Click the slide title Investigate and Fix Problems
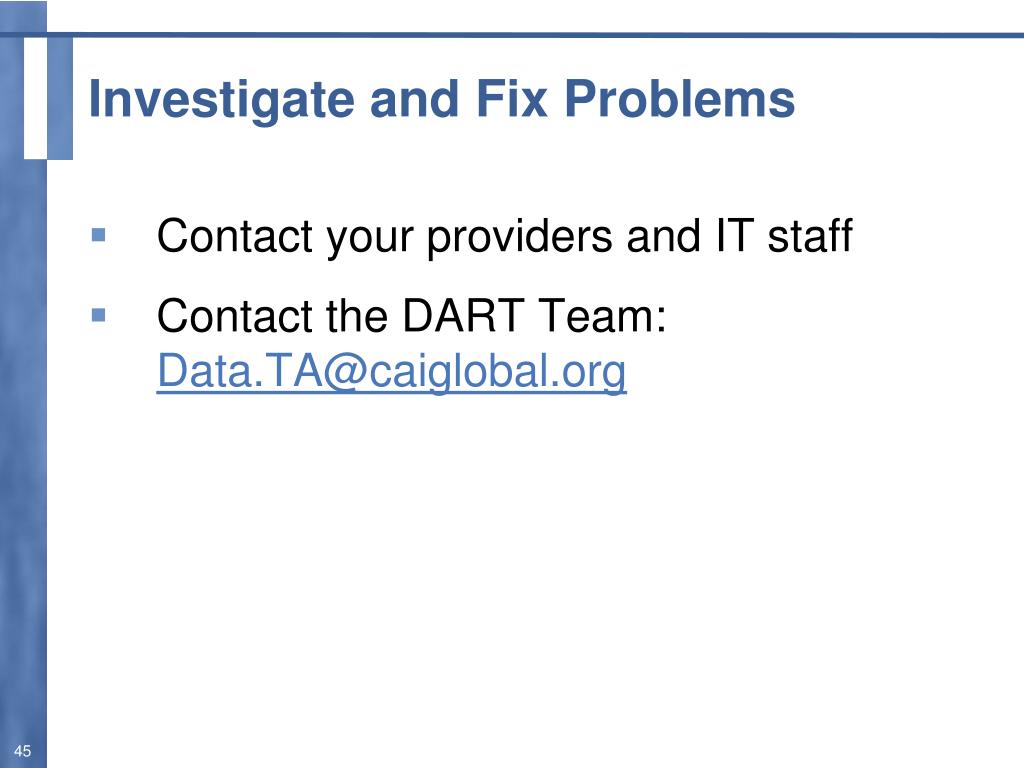1024x768 pixels. click(x=441, y=100)
